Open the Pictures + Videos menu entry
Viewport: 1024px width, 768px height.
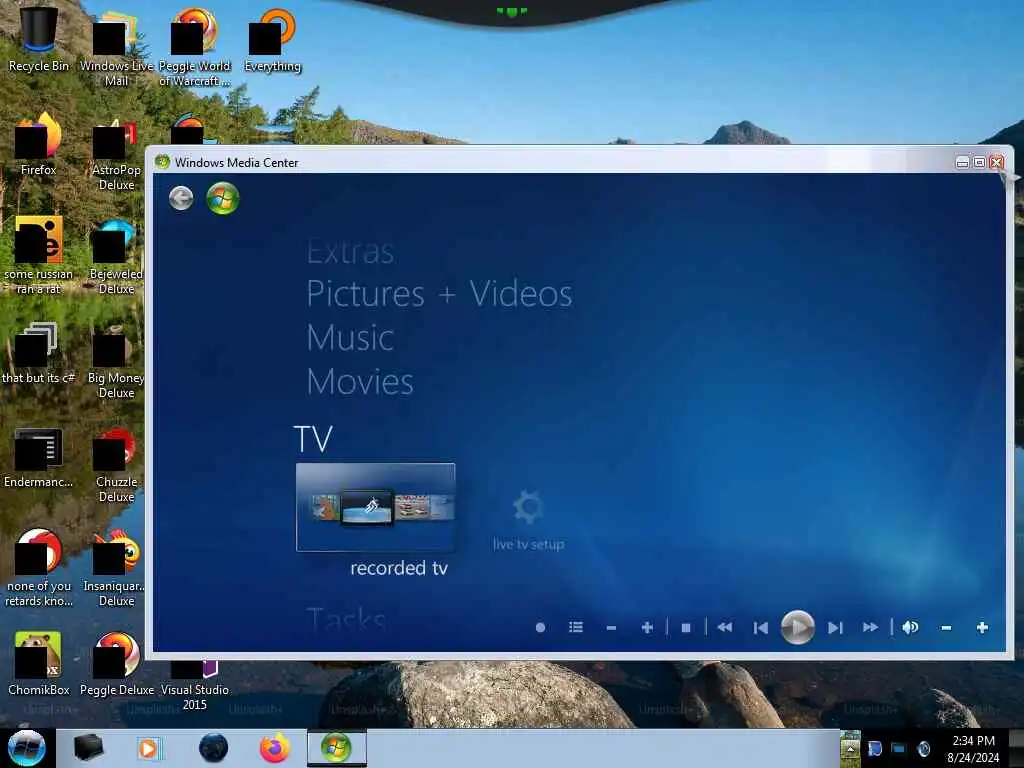coord(440,294)
